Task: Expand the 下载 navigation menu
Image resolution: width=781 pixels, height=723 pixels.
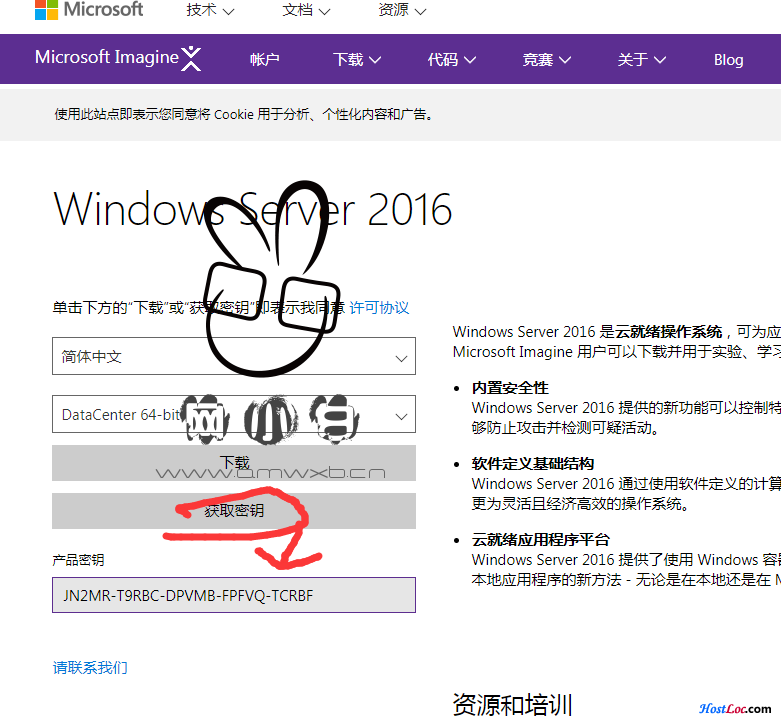Action: tap(357, 60)
